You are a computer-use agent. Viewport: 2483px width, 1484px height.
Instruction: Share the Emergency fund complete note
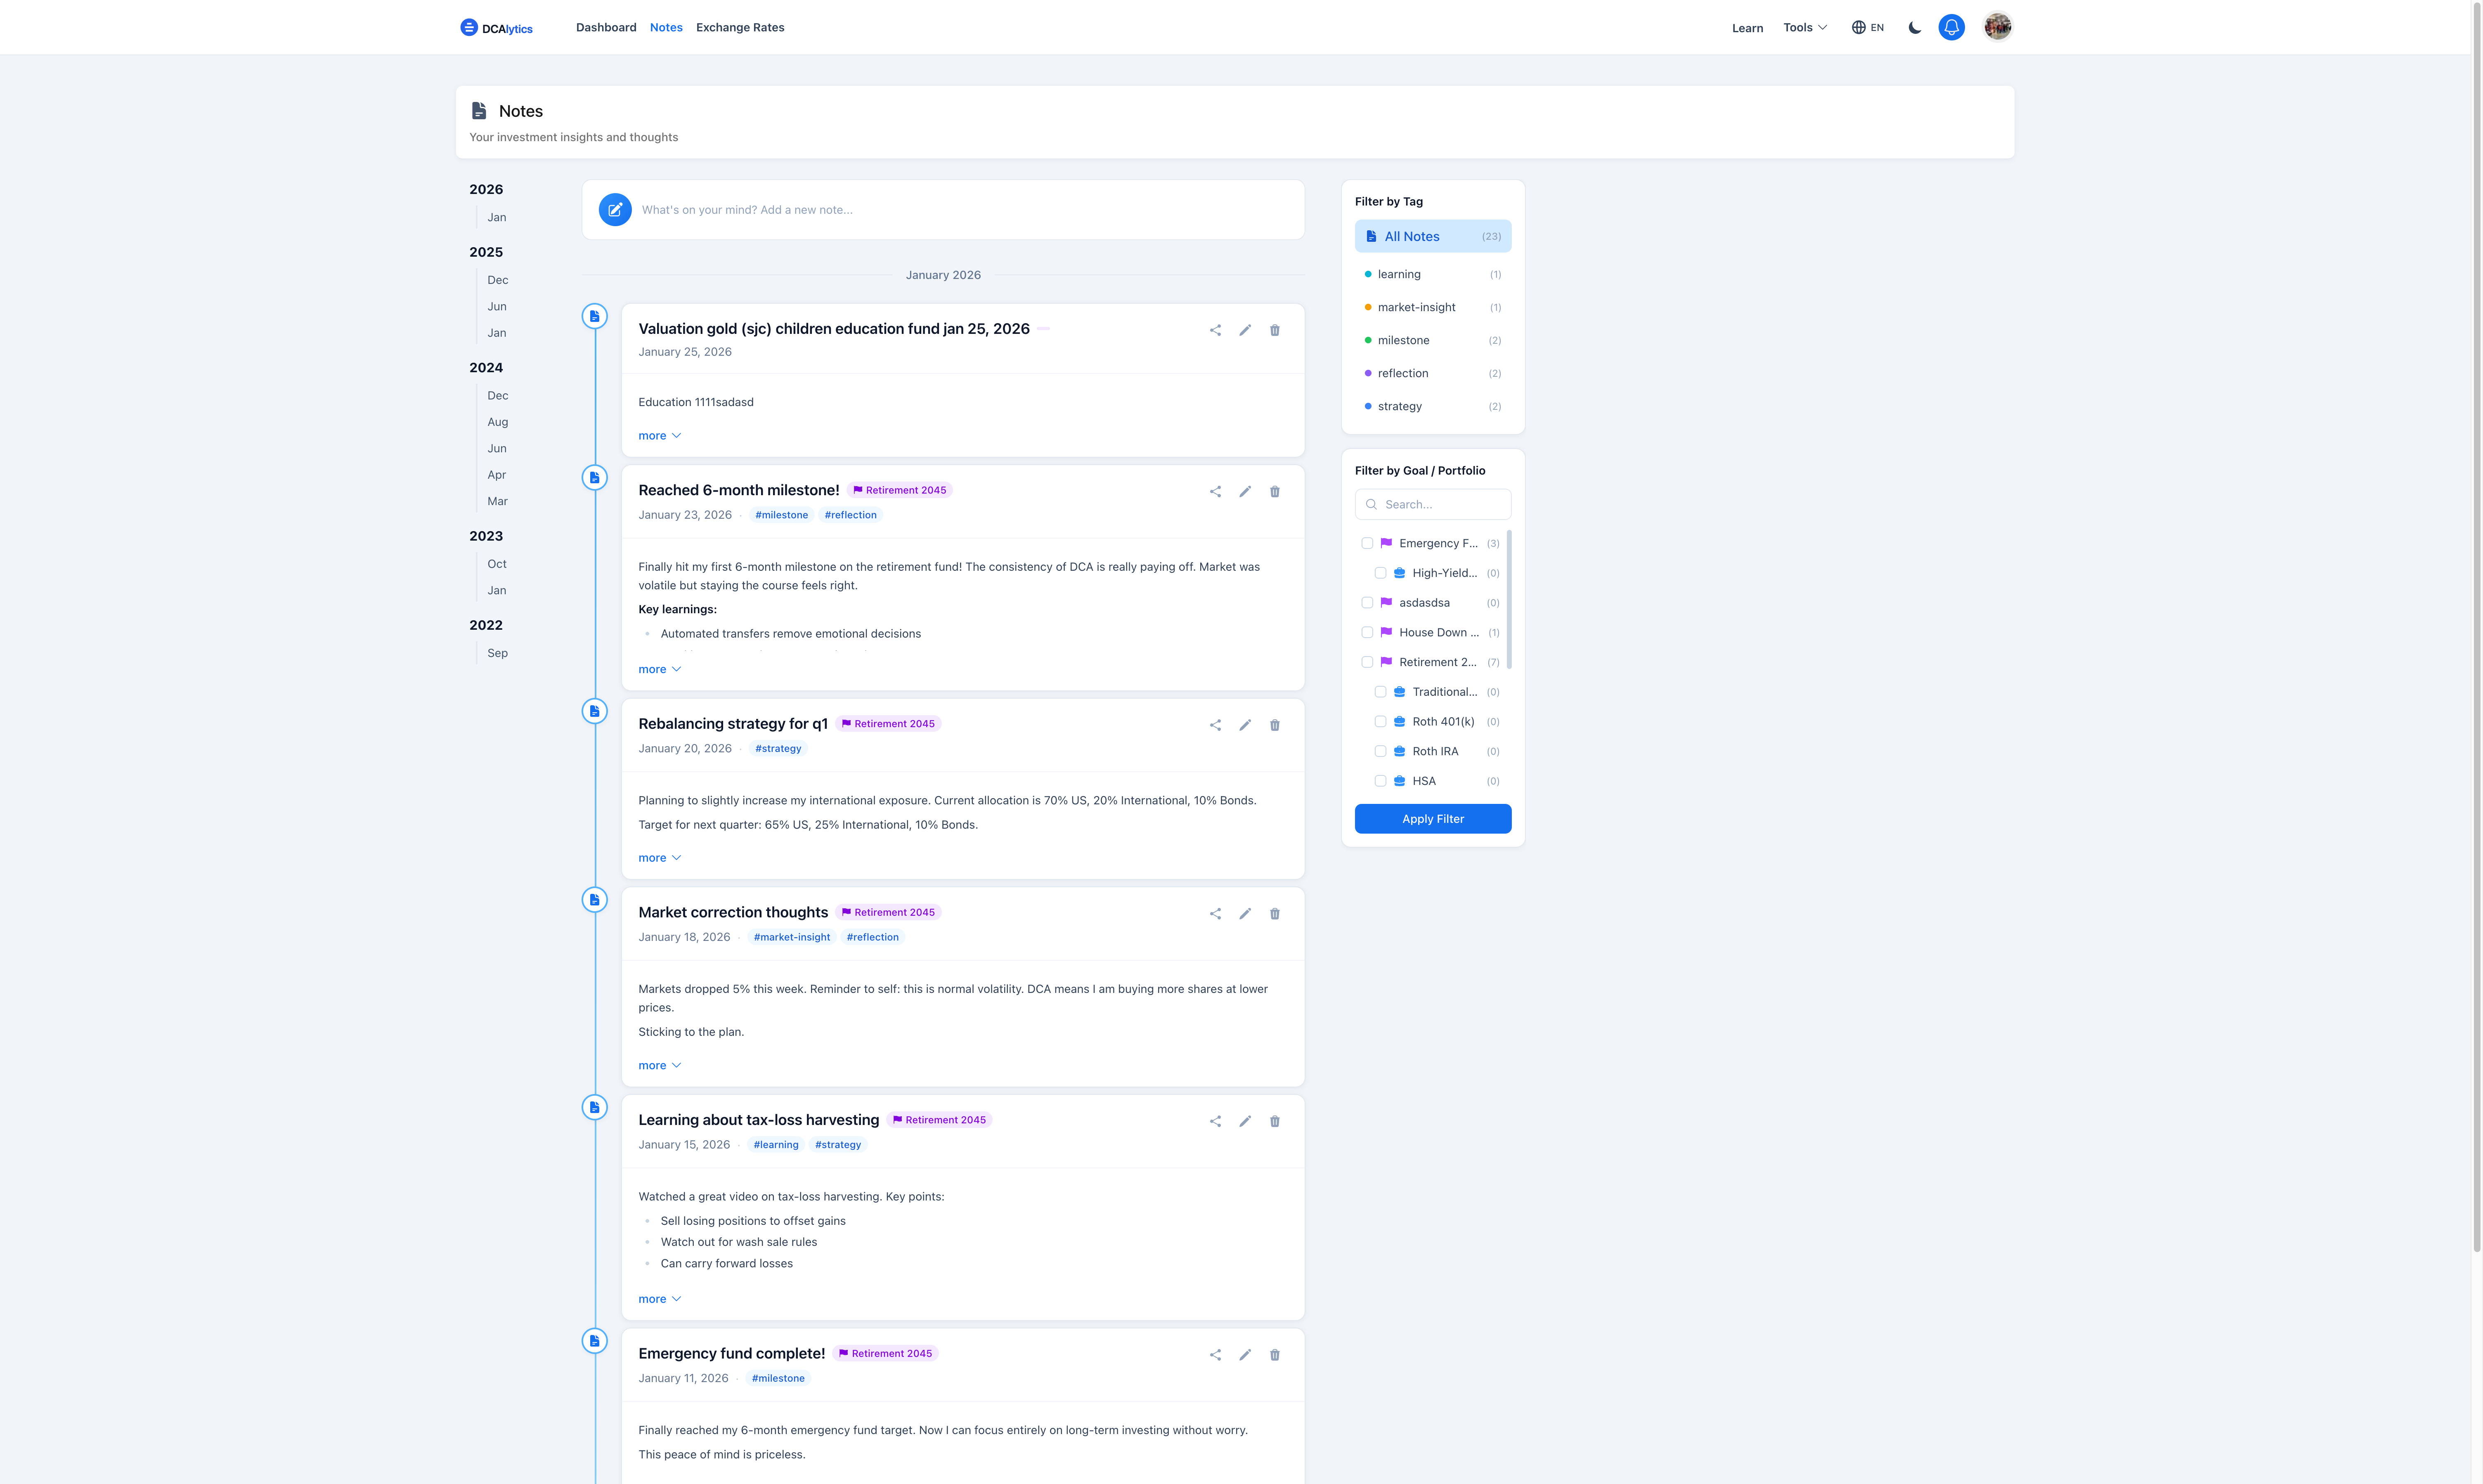[1215, 1354]
